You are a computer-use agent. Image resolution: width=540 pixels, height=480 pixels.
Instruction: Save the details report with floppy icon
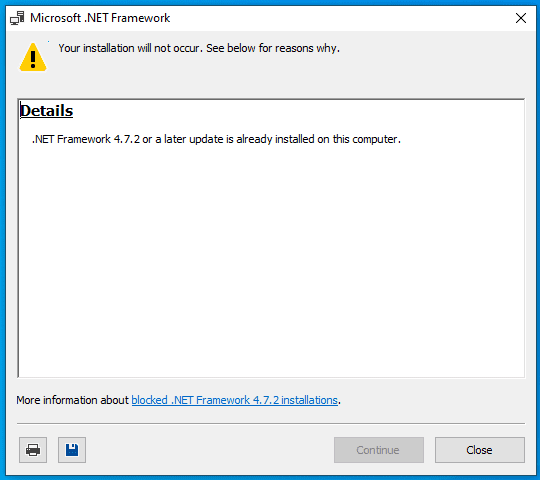72,450
